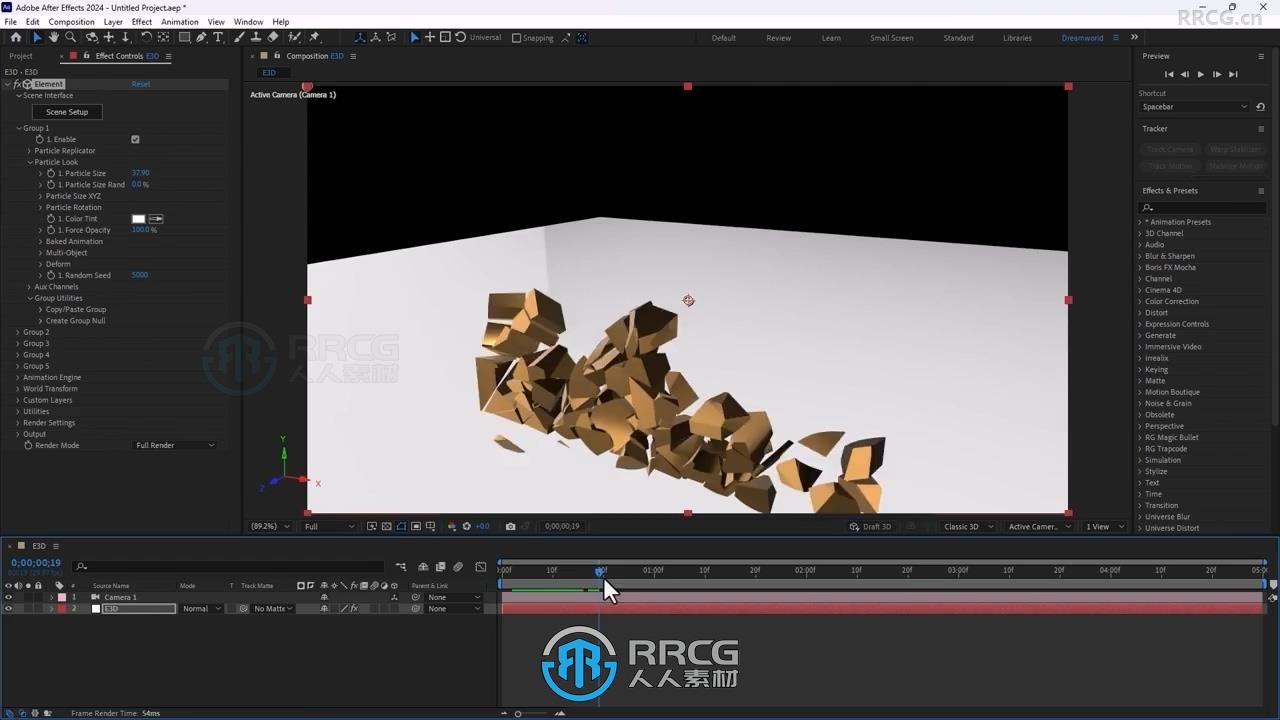Screen dimensions: 1280x720
Task: Click the Color Tint white swatch
Action: point(139,219)
